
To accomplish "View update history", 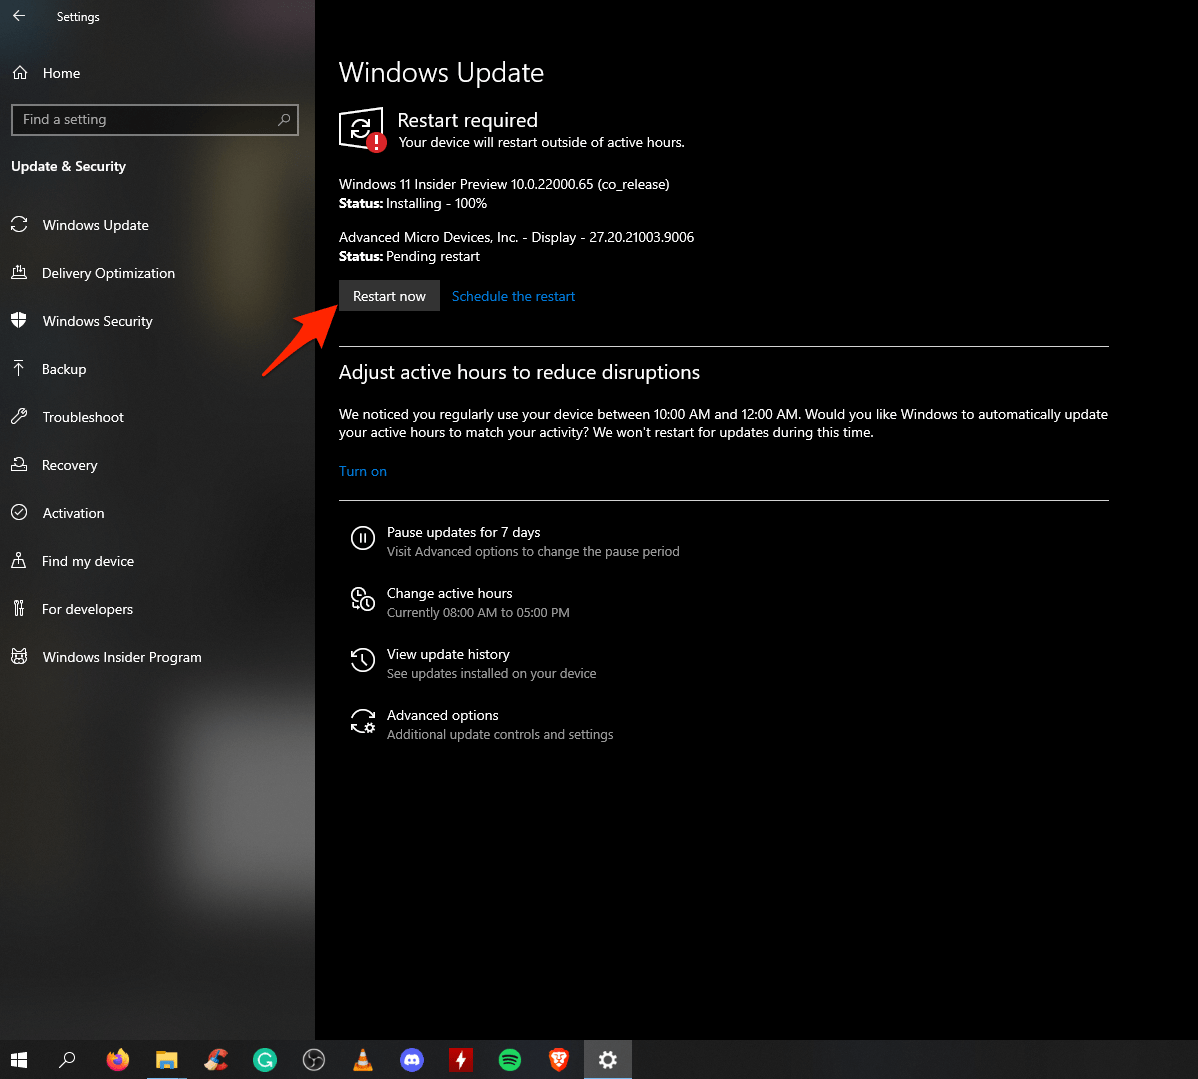I will pyautogui.click(x=448, y=653).
